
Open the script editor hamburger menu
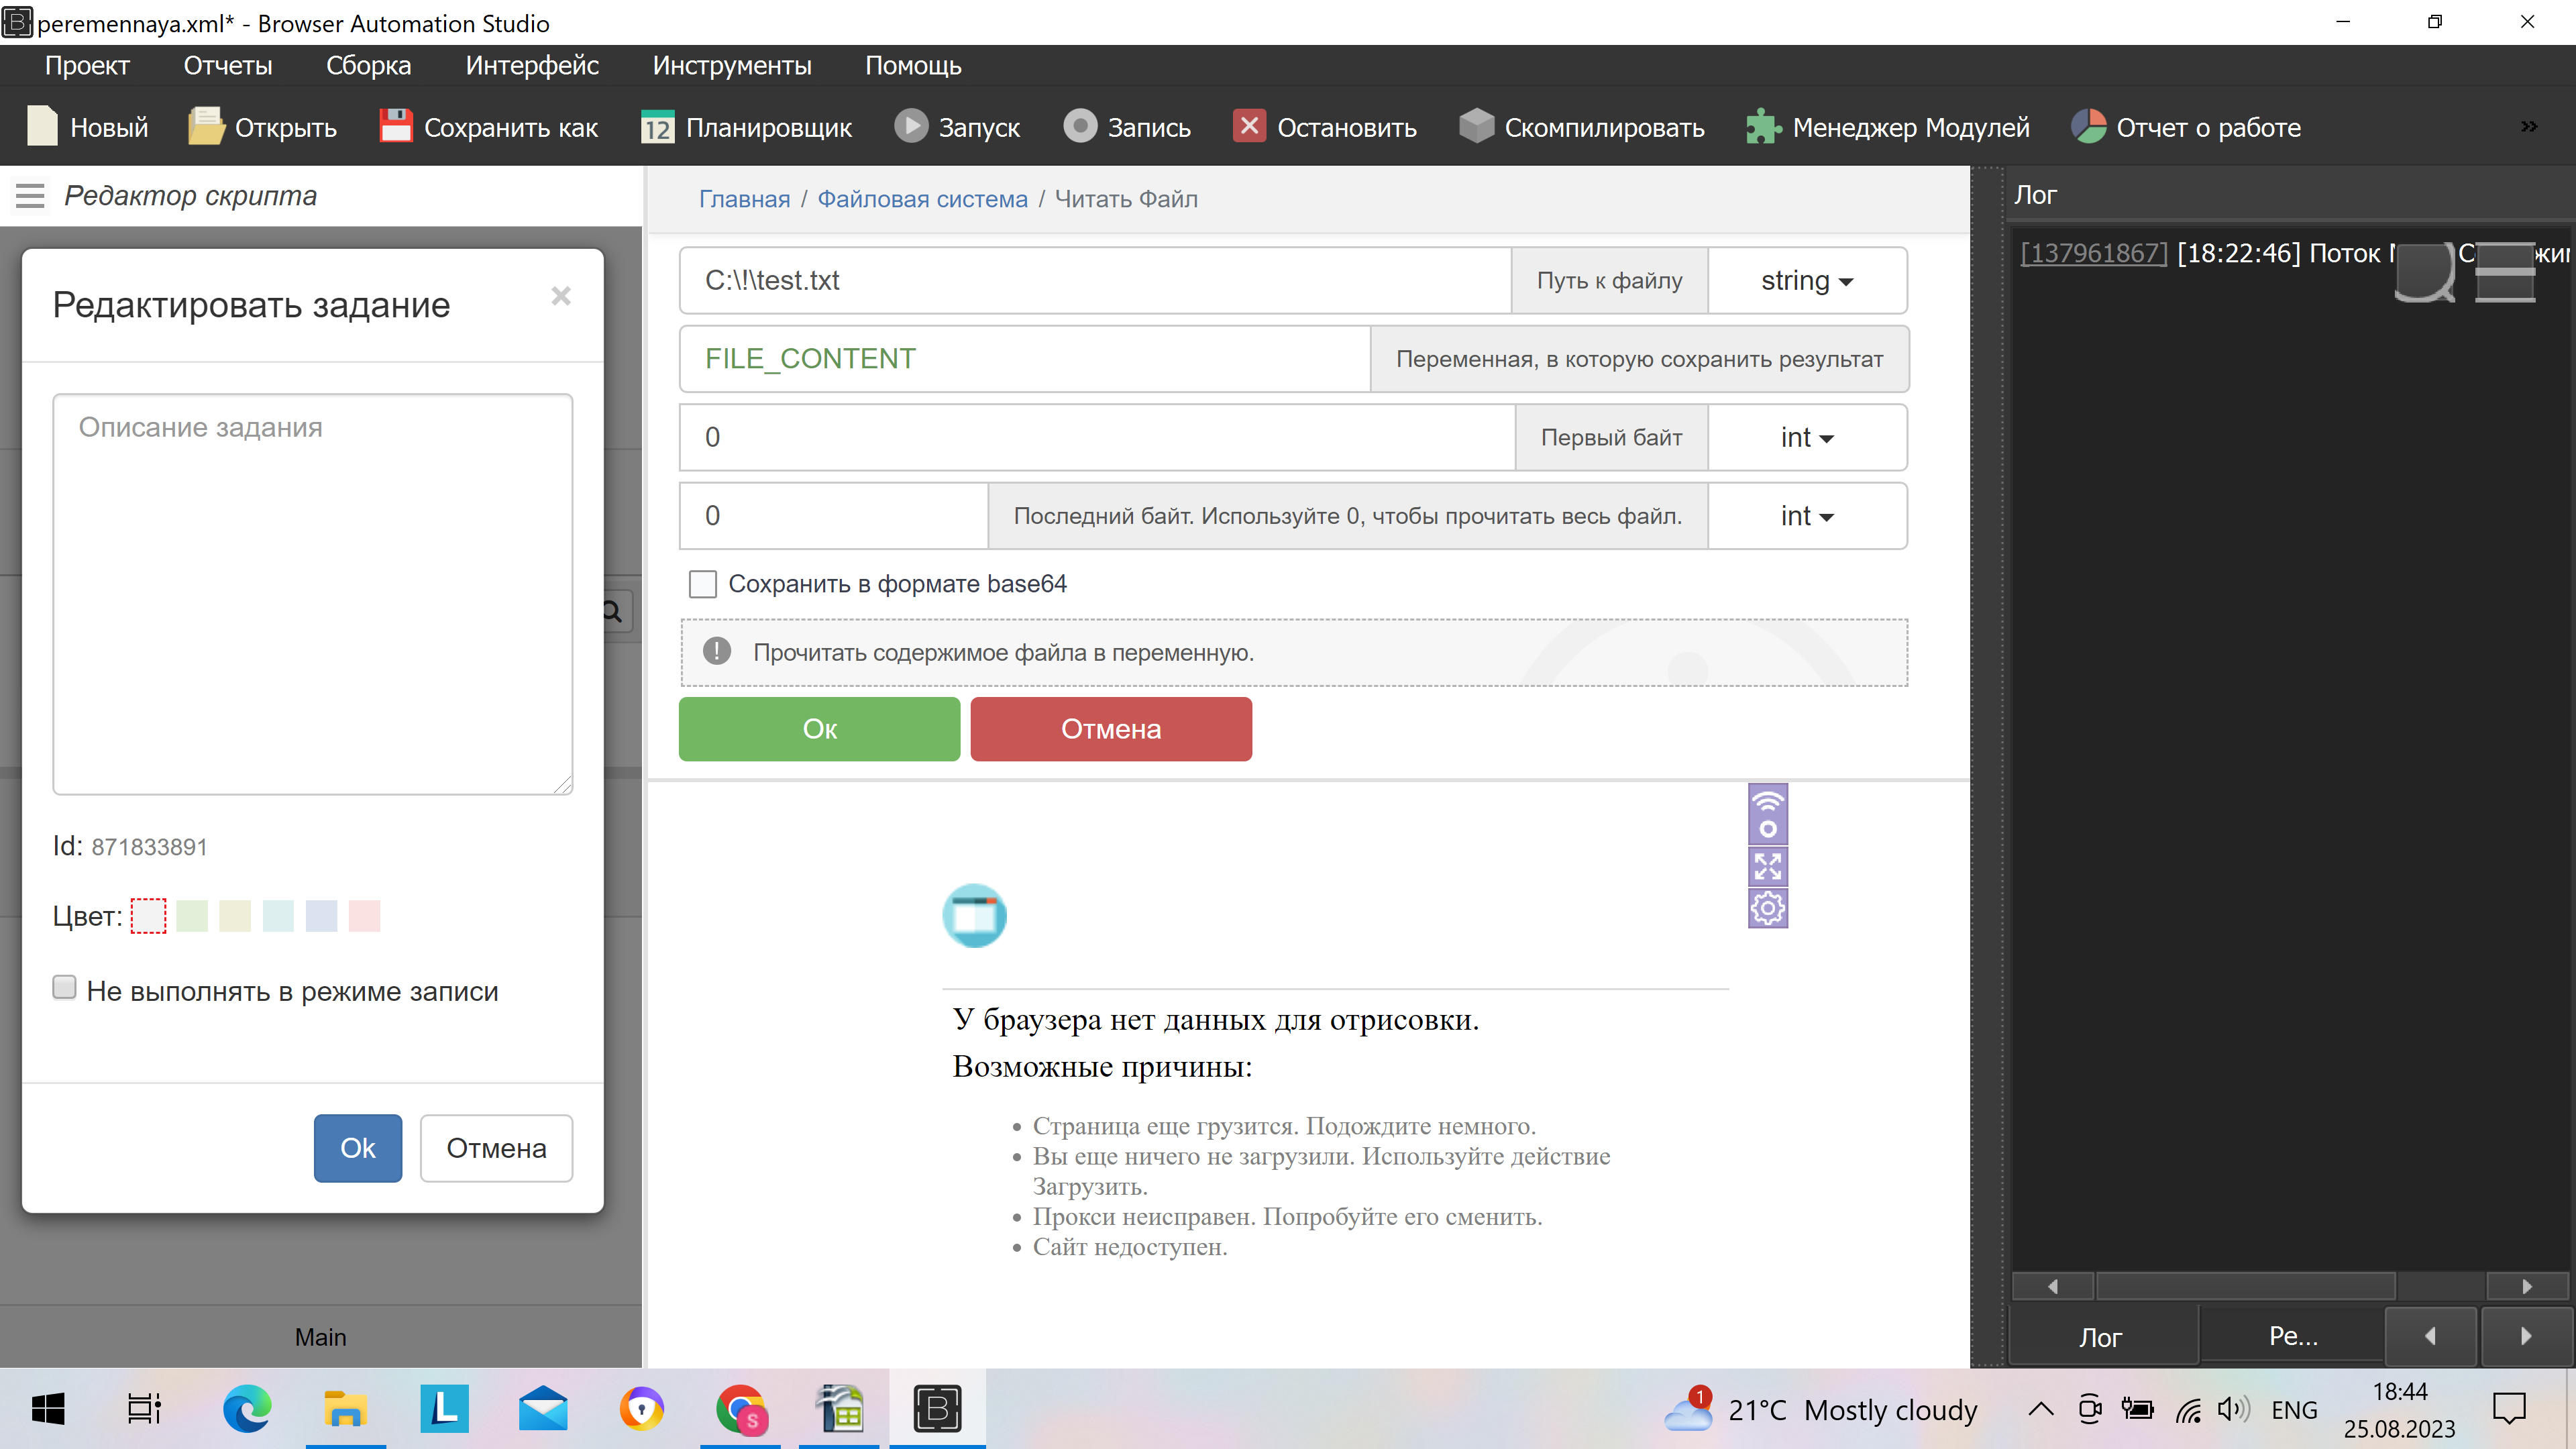coord(30,196)
